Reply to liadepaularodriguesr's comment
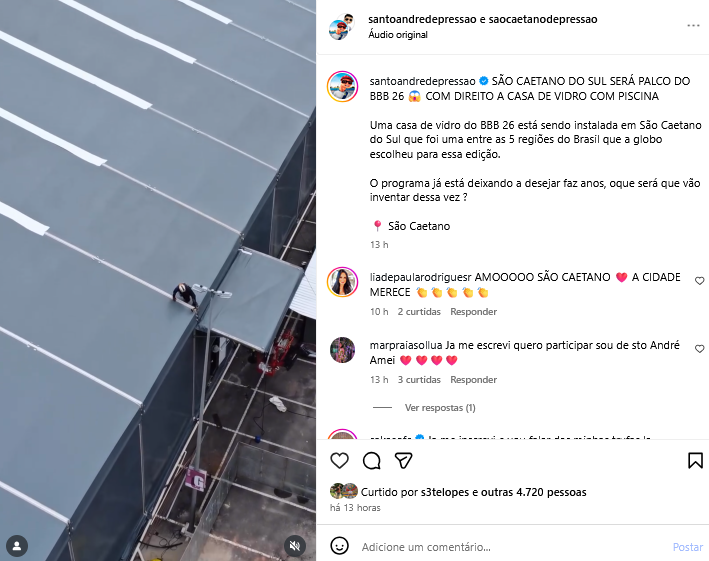This screenshot has height=561, width=709. point(473,312)
